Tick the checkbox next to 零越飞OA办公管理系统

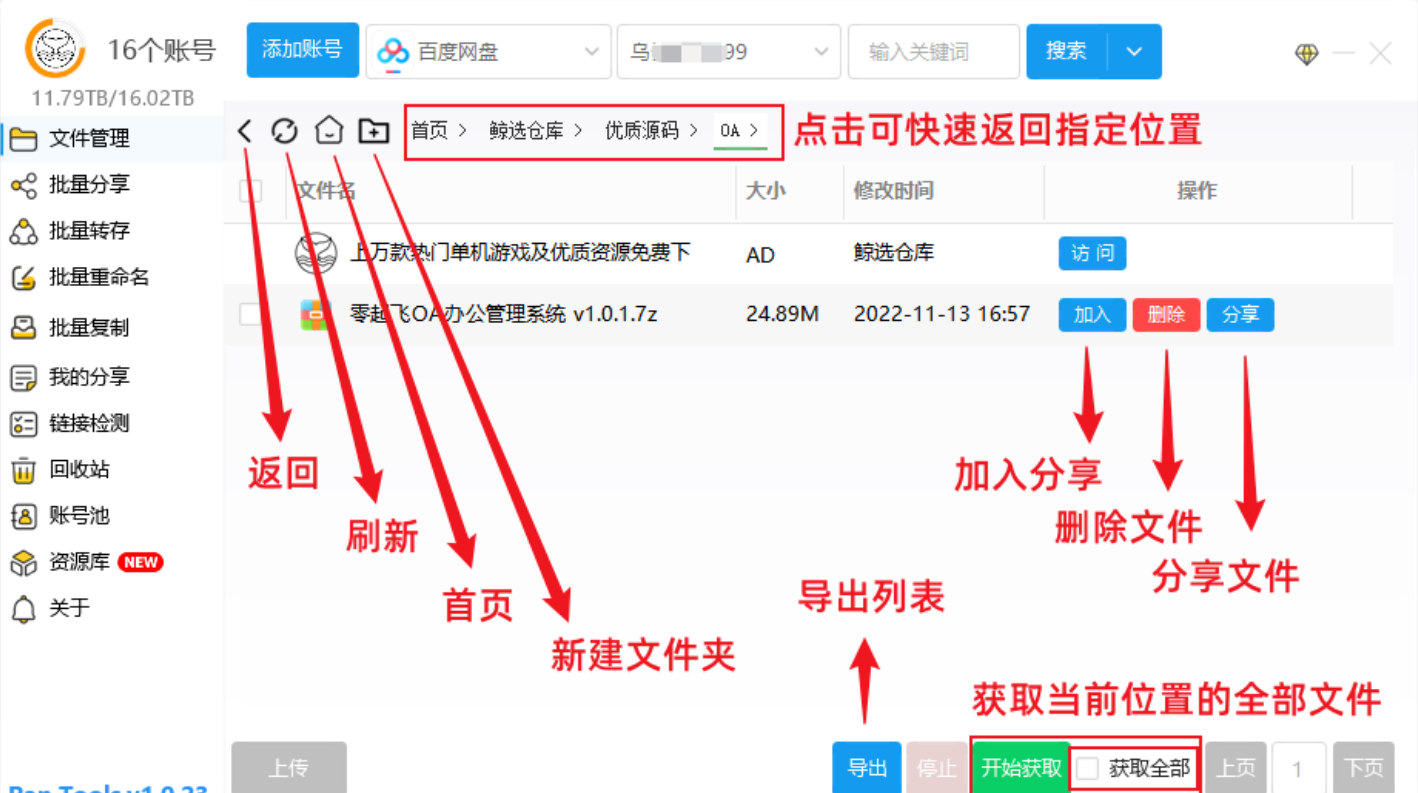[251, 314]
